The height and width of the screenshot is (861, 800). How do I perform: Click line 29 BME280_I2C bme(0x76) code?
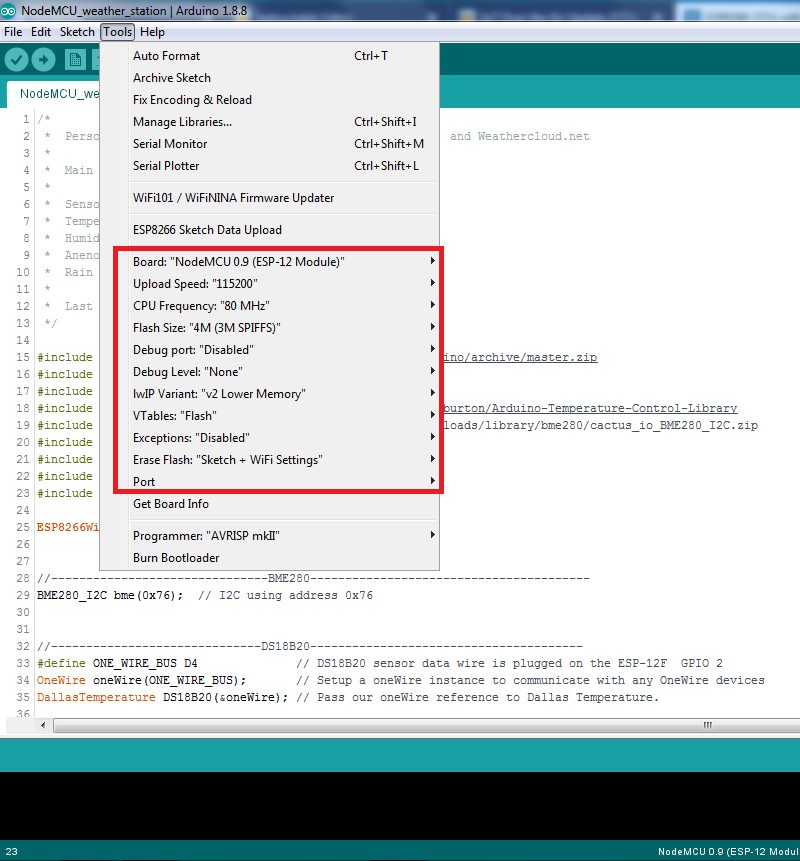[110, 595]
